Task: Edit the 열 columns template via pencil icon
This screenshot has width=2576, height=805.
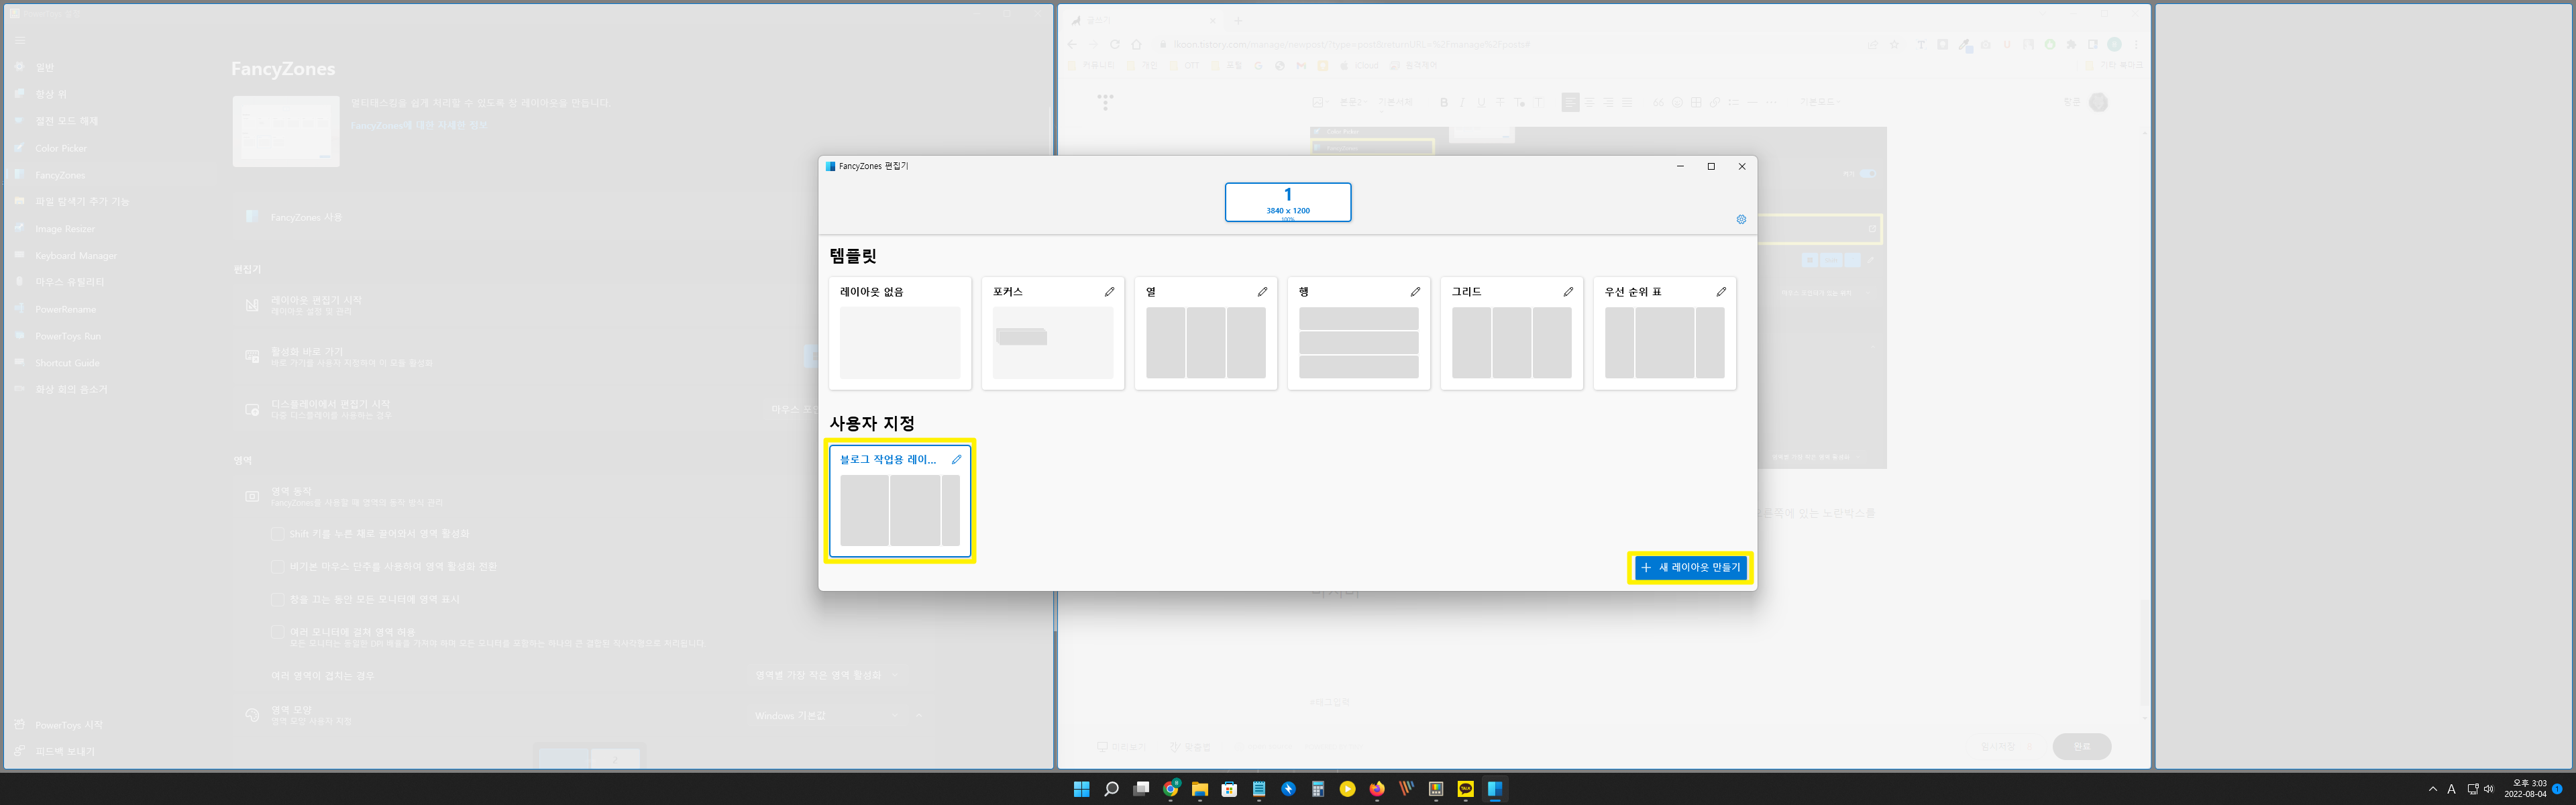Action: 1262,292
